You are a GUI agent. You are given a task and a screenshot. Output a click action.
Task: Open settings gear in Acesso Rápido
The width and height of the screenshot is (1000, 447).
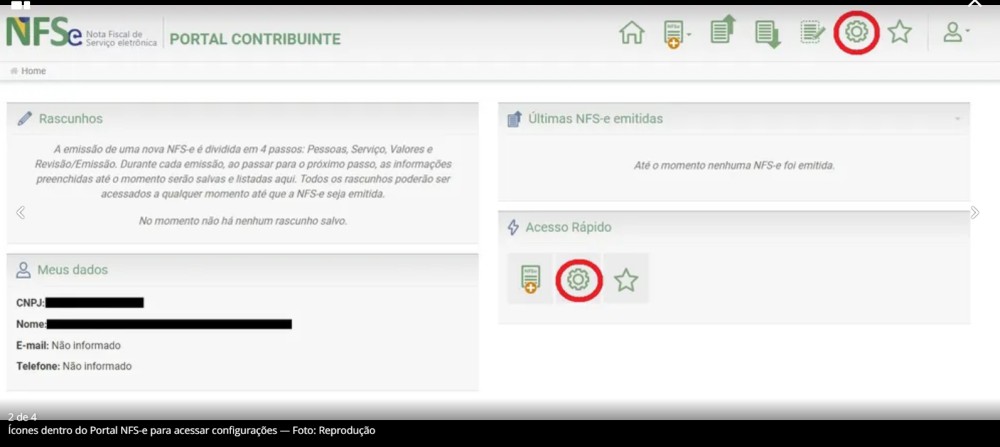pos(578,279)
